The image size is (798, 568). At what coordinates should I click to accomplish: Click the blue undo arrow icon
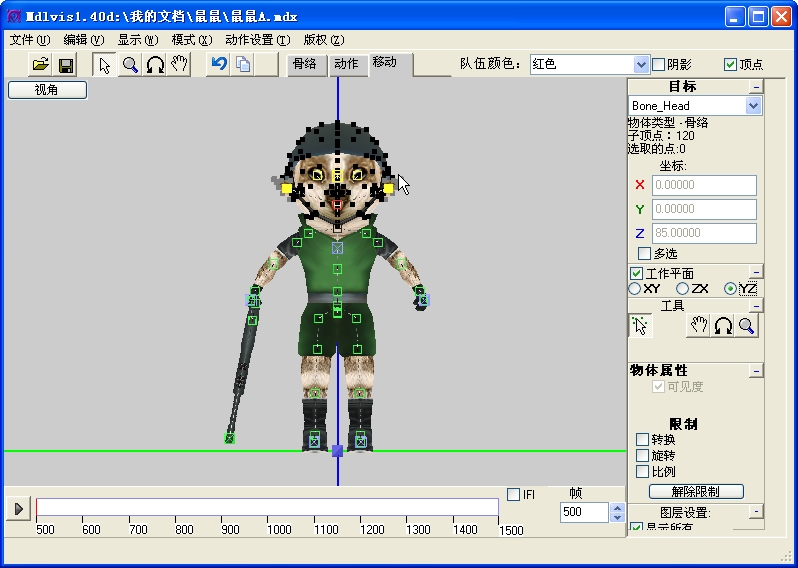tap(218, 65)
